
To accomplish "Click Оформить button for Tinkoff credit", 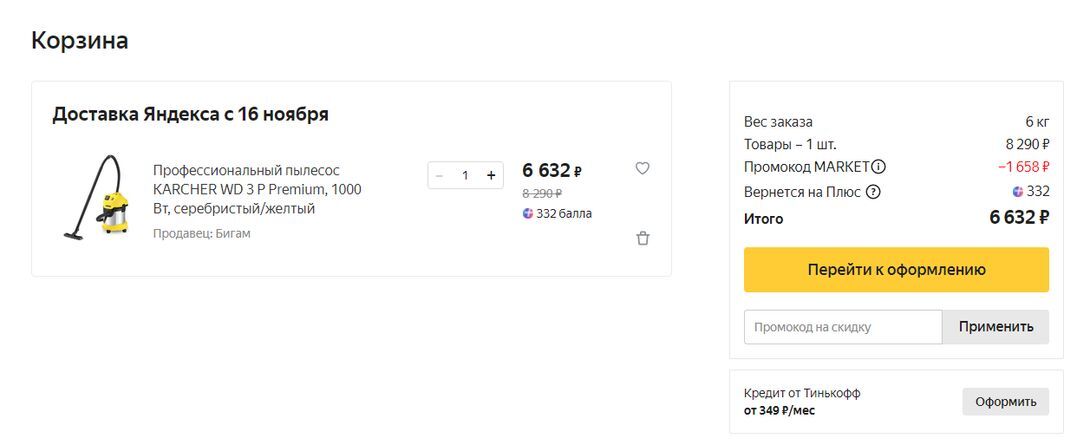I will (x=1005, y=402).
